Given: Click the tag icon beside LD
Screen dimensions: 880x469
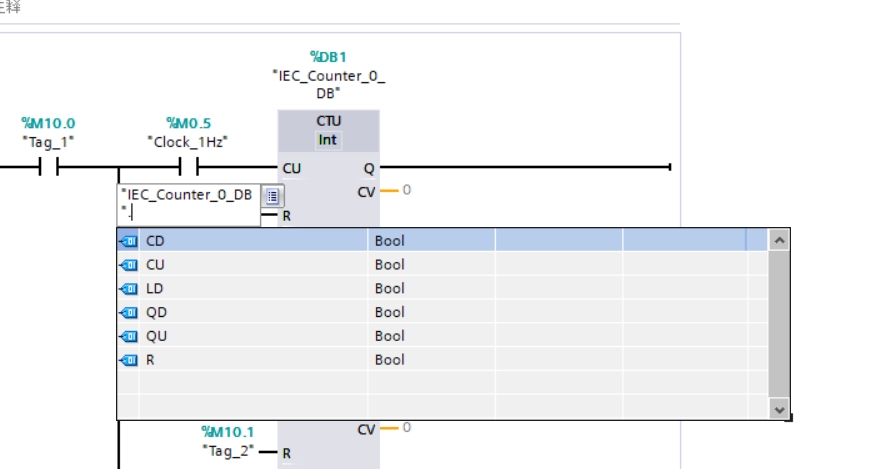Looking at the screenshot, I should pos(127,289).
